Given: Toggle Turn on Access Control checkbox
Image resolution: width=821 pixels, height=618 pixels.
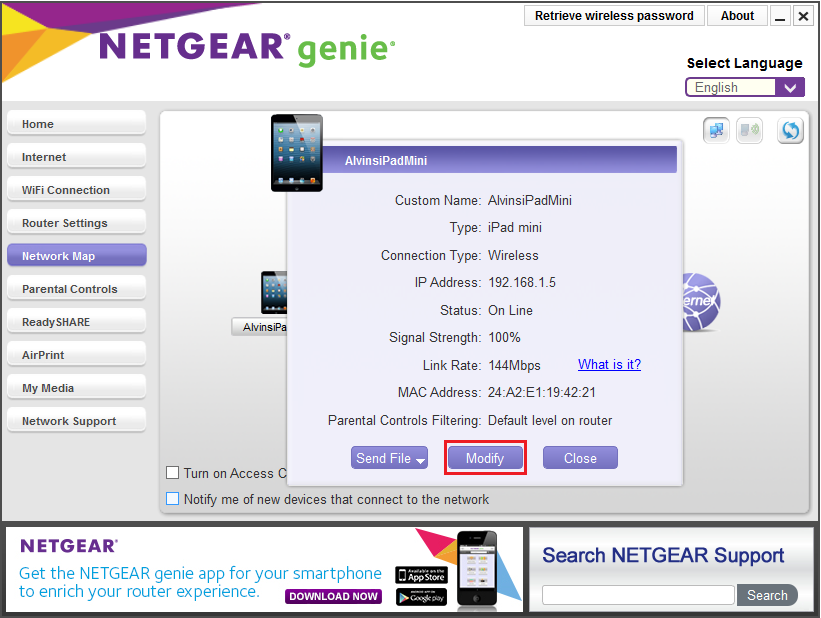Looking at the screenshot, I should tap(172, 472).
